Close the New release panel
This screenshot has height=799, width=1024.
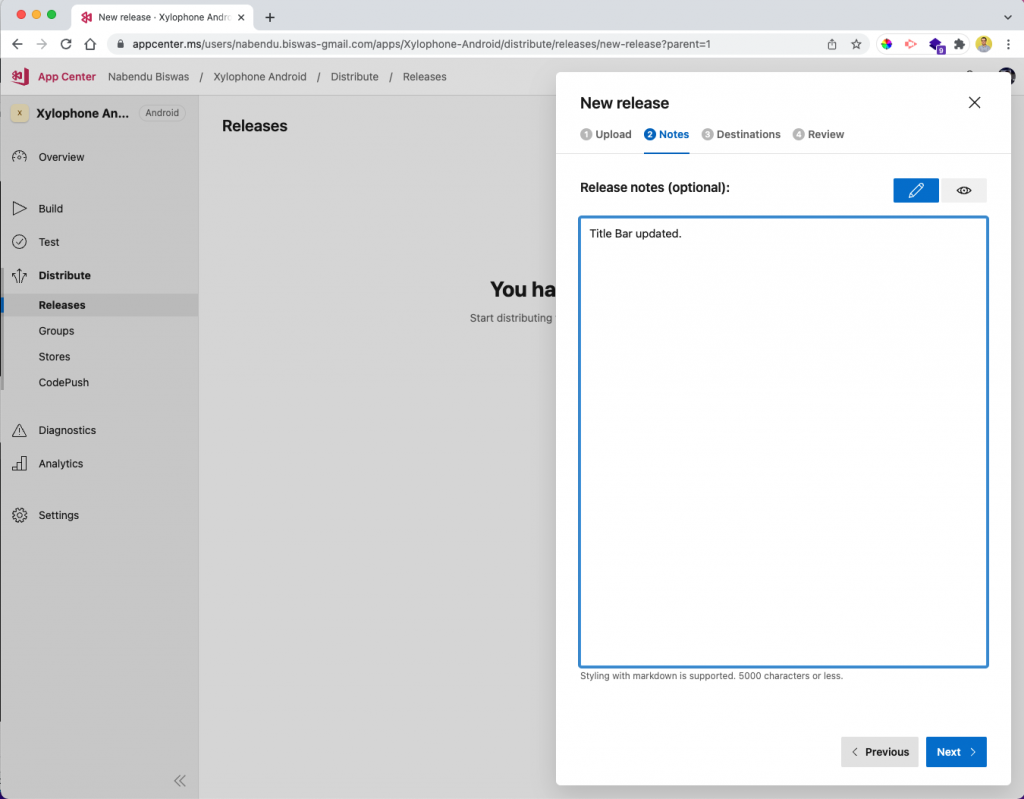(x=974, y=103)
